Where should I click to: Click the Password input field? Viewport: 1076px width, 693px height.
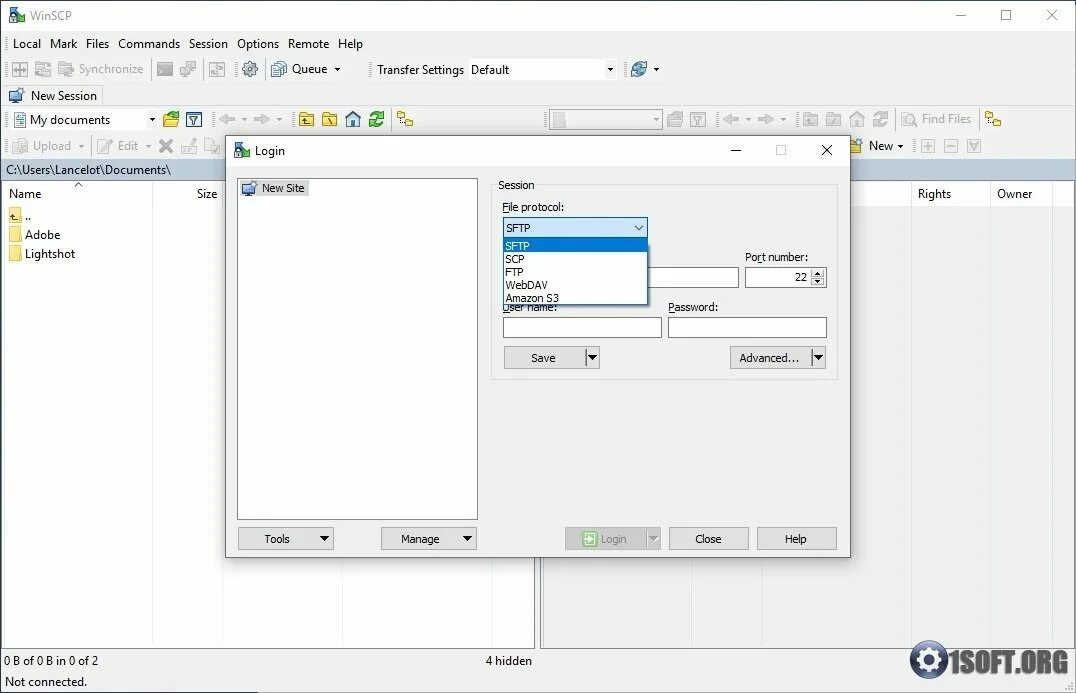[x=747, y=327]
